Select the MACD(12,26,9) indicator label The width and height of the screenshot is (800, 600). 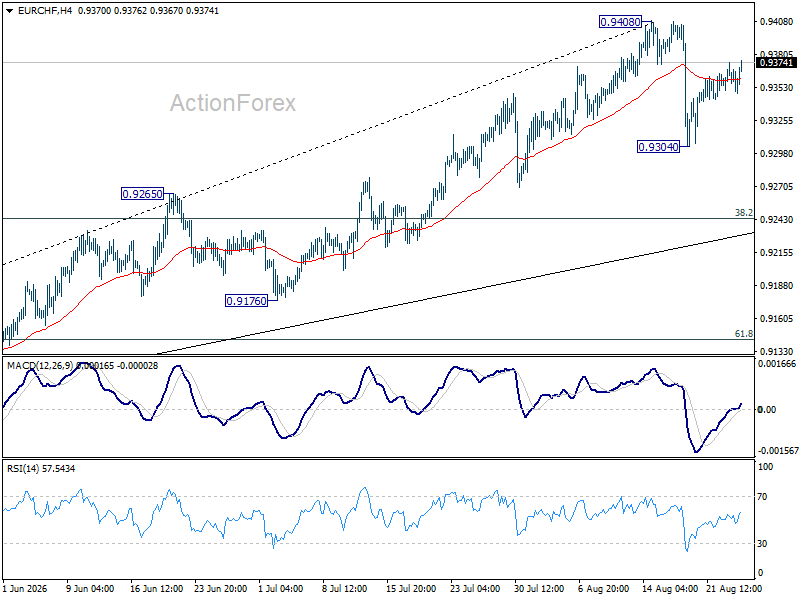pos(40,366)
